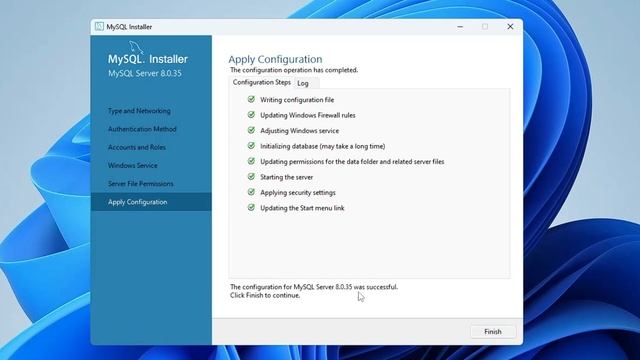Click the 'Apply Configuration' page heading
The height and width of the screenshot is (360, 640).
[x=275, y=59]
